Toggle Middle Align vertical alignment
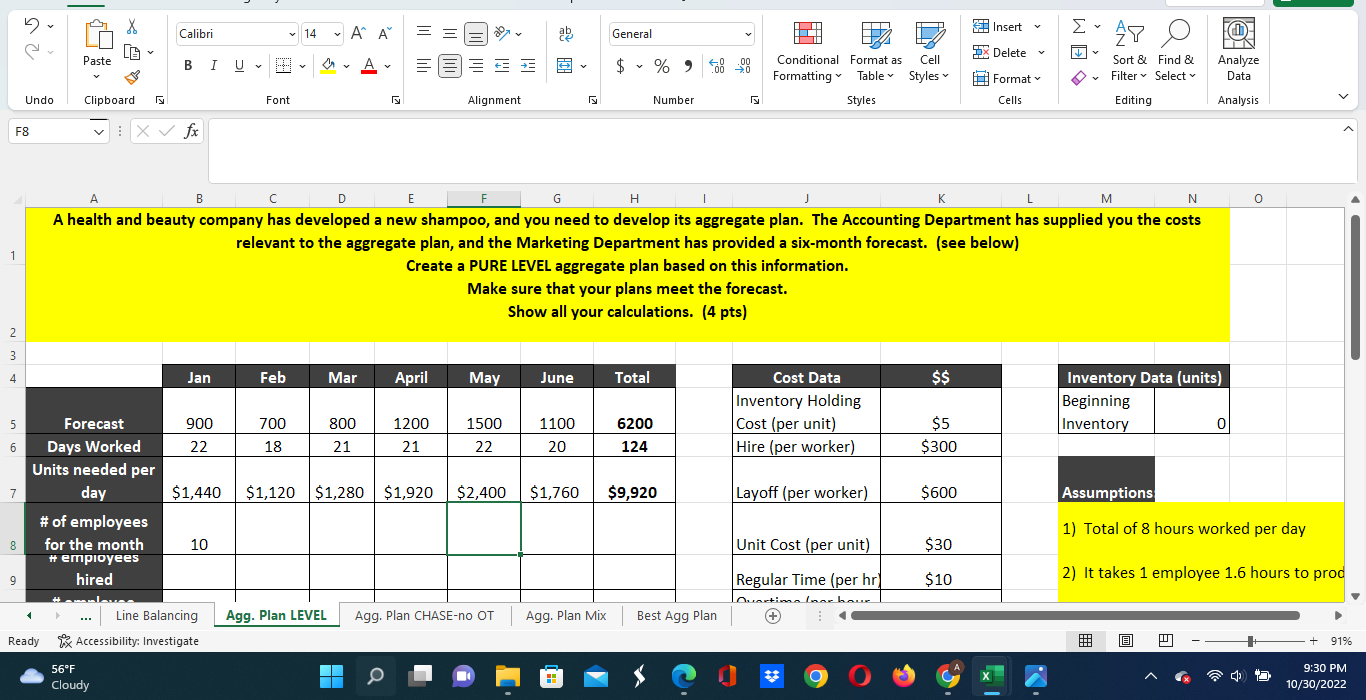 [451, 34]
